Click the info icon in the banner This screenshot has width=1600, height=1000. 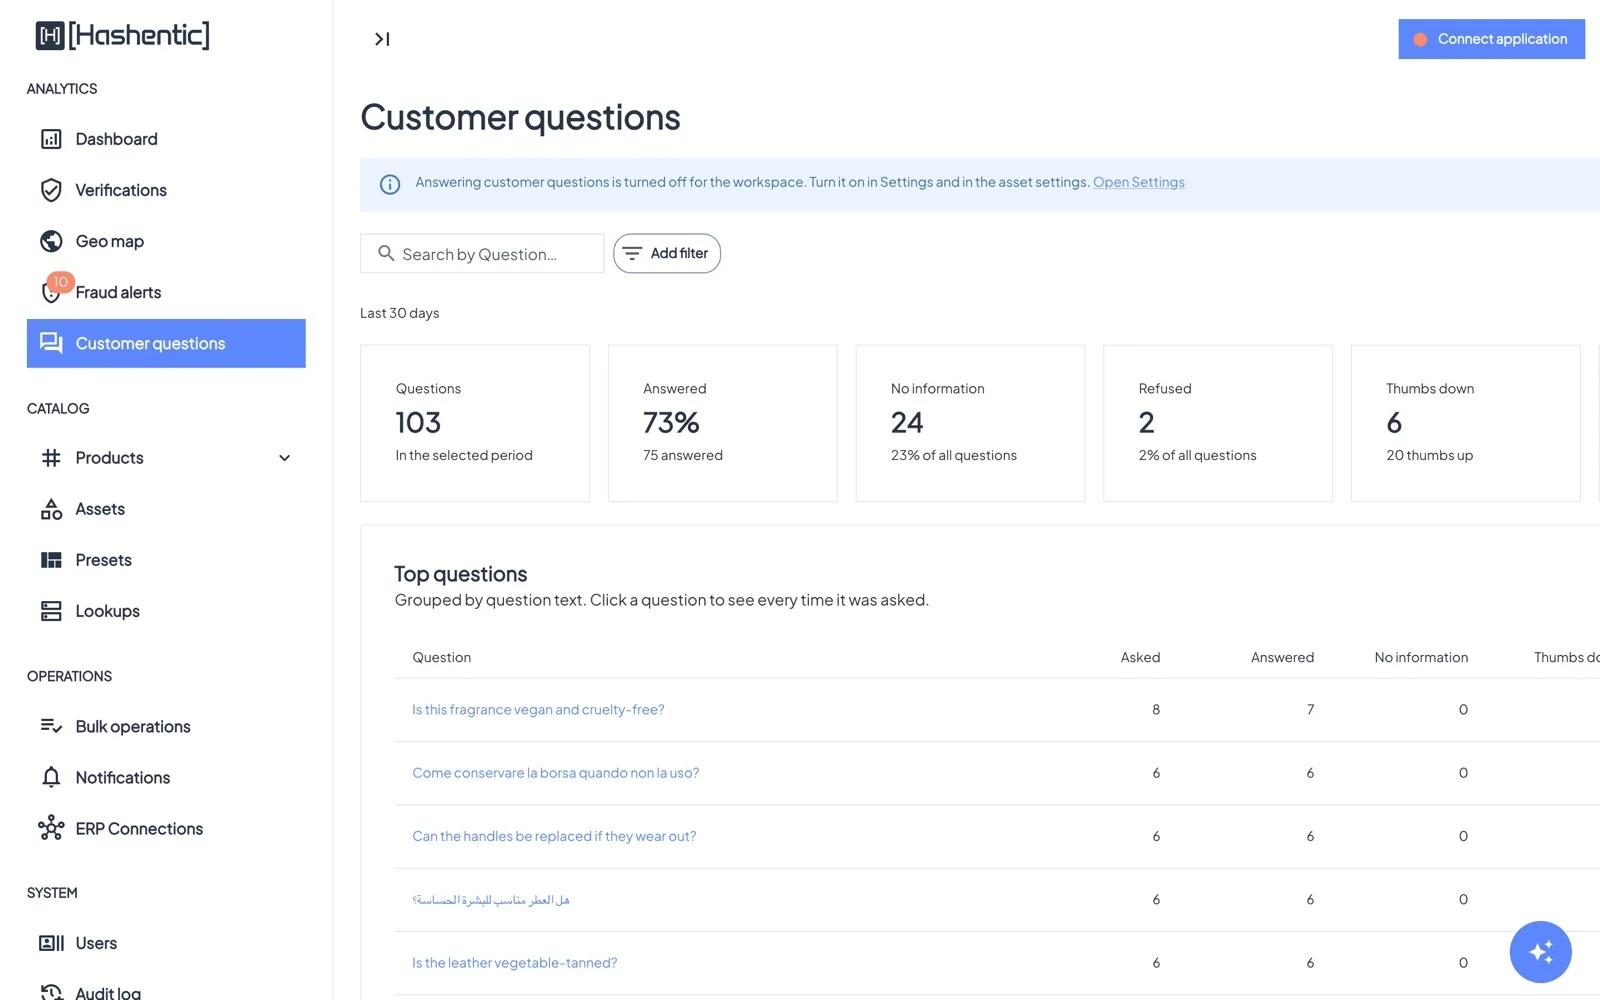[390, 184]
